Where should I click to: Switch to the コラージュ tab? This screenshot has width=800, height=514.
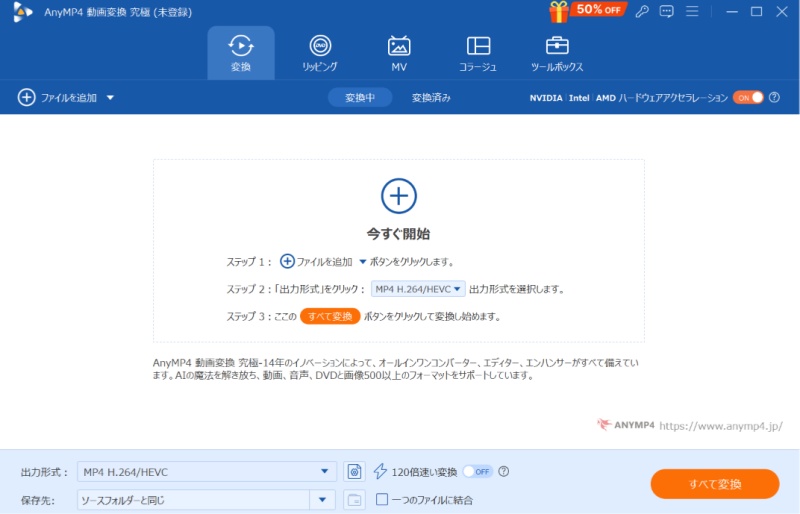pos(478,53)
